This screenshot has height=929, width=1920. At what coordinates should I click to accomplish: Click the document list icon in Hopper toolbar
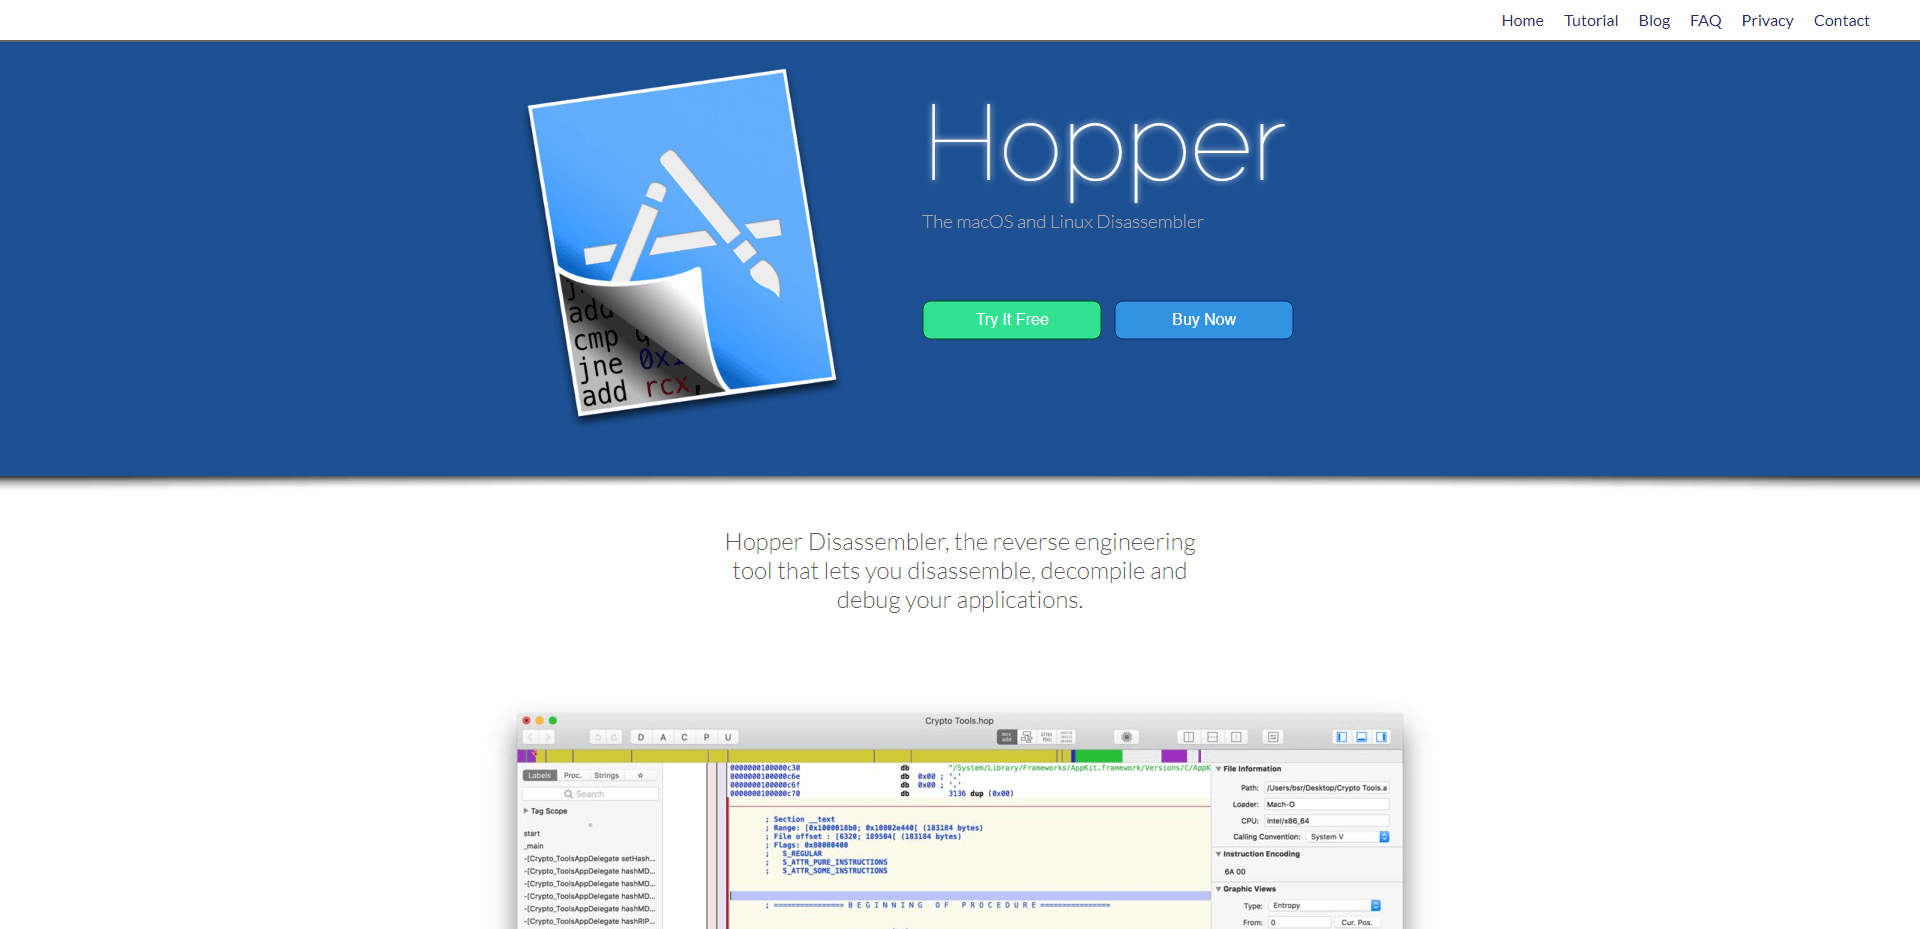[x=1273, y=737]
